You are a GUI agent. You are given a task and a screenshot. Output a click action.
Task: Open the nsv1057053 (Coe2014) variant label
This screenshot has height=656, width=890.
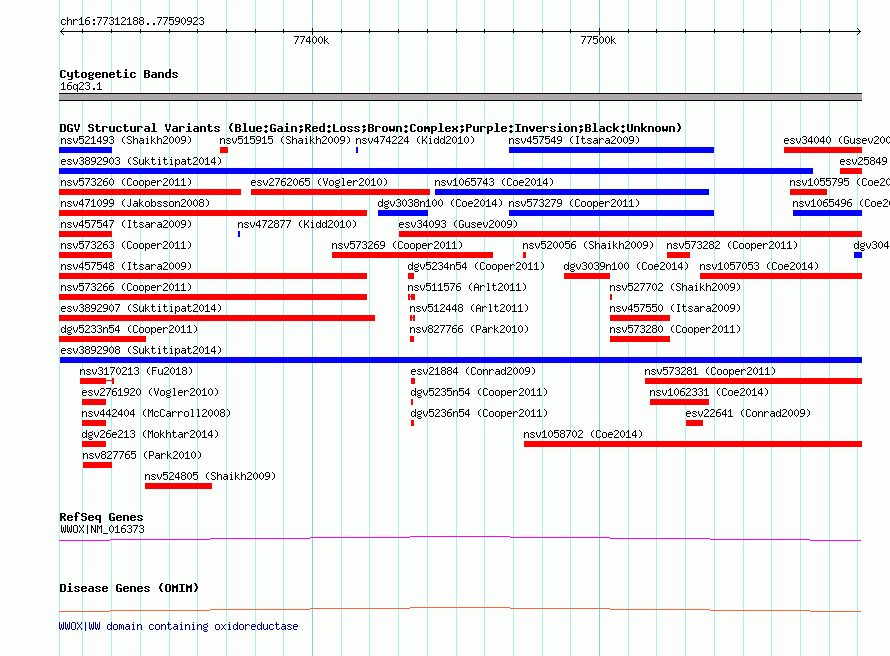coord(759,266)
